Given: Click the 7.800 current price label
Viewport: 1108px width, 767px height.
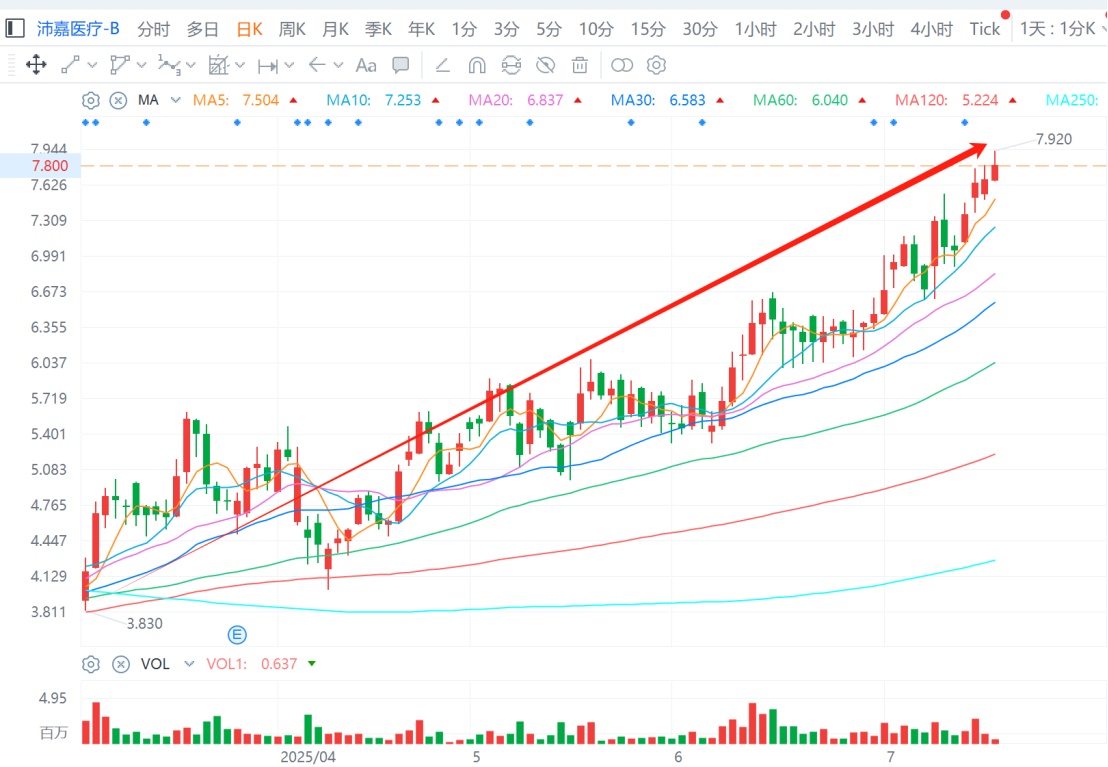Looking at the screenshot, I should 49,165.
